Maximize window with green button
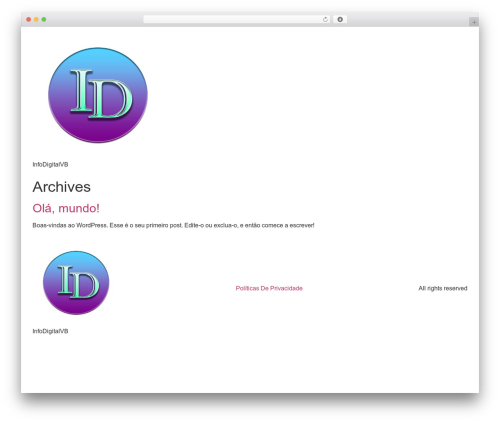Screen dimensions: 500x423 coord(44,19)
